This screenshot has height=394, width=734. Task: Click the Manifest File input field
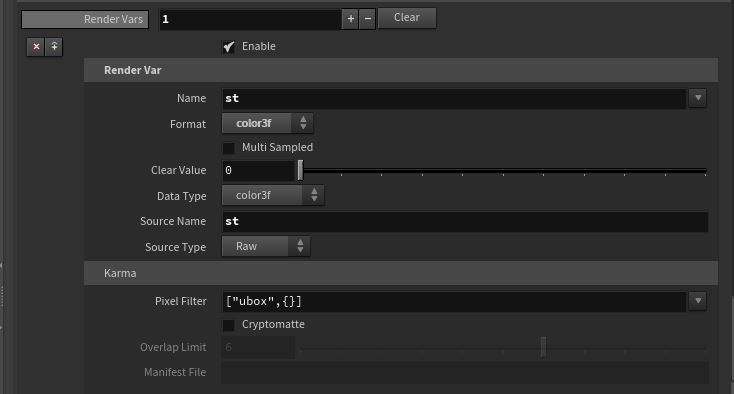click(465, 372)
